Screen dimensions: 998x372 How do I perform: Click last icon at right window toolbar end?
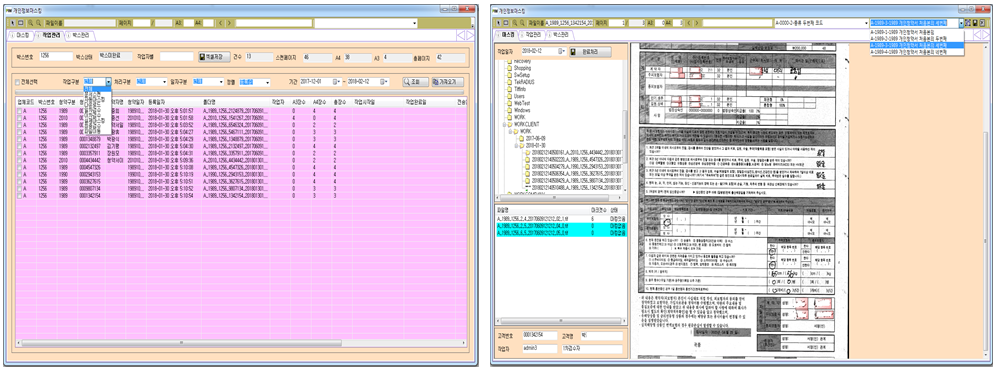pos(981,22)
